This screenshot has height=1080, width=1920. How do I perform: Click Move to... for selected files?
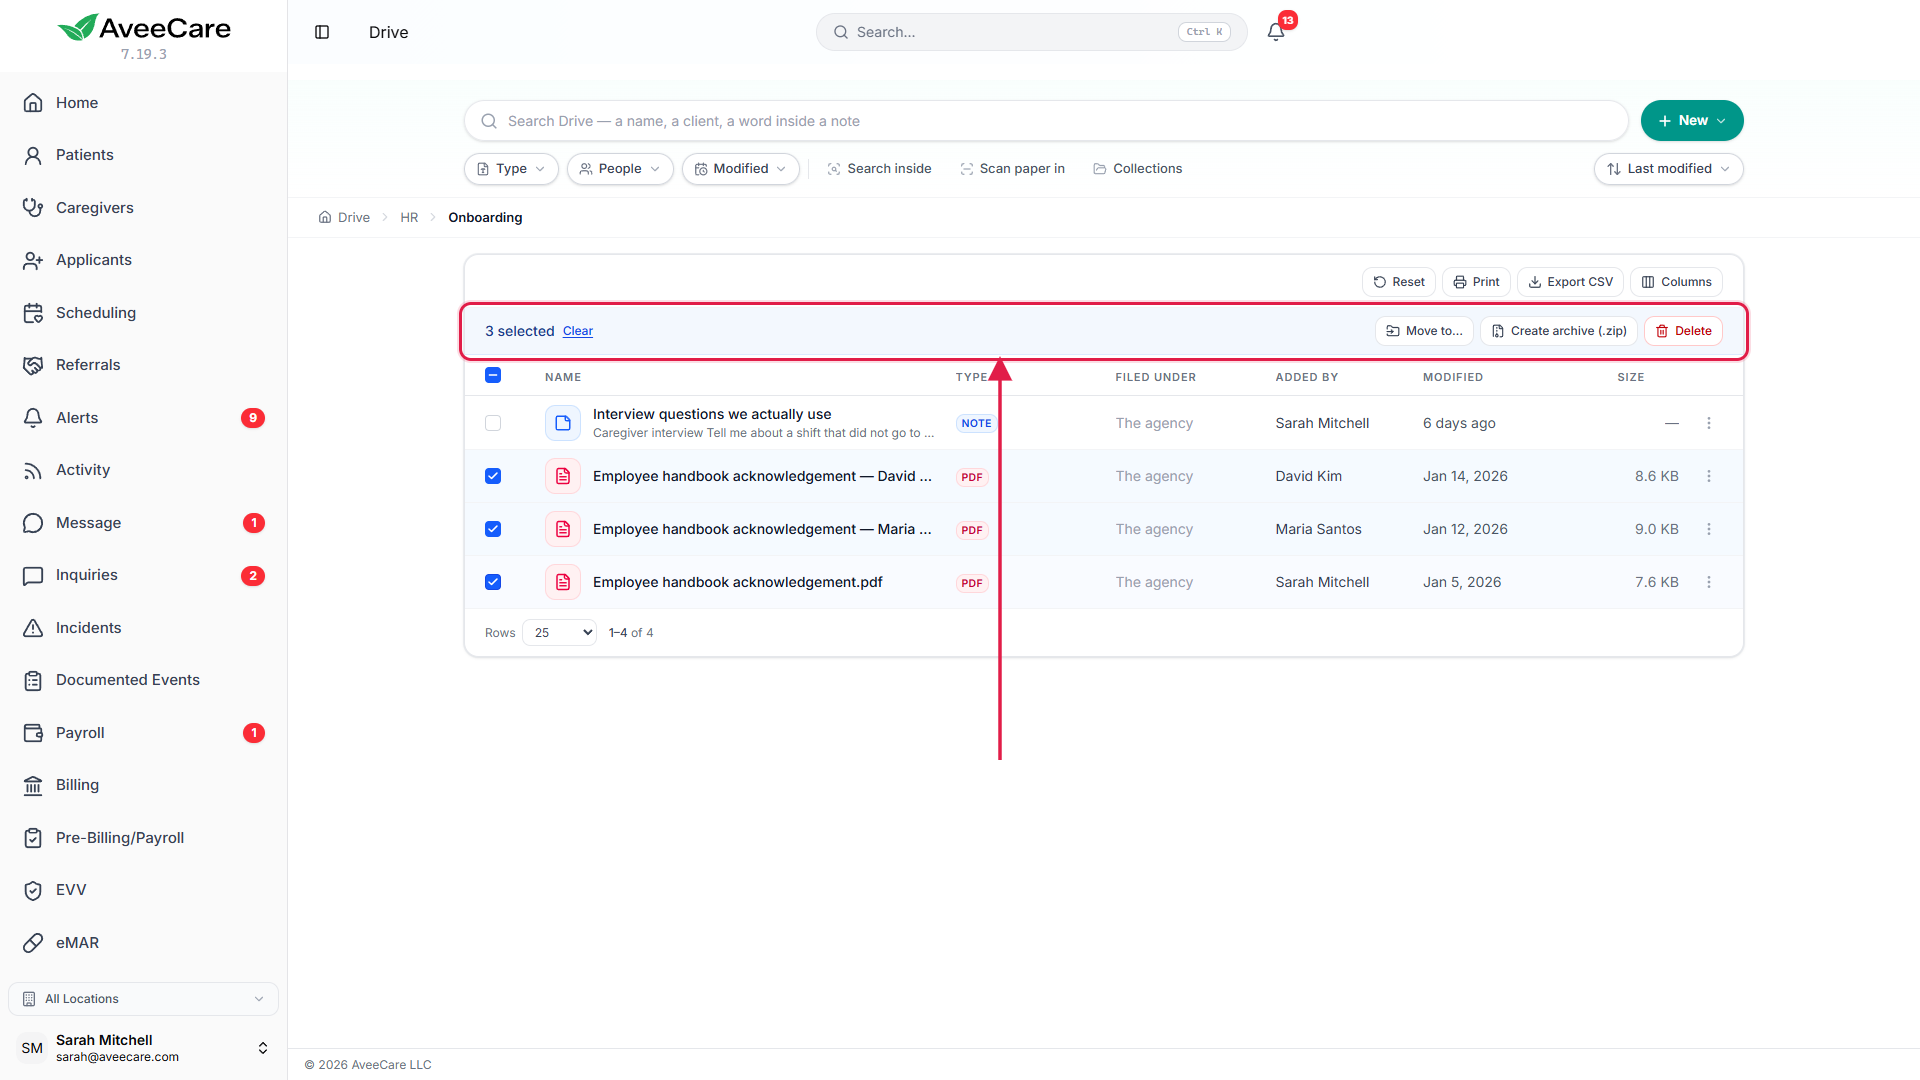point(1424,331)
